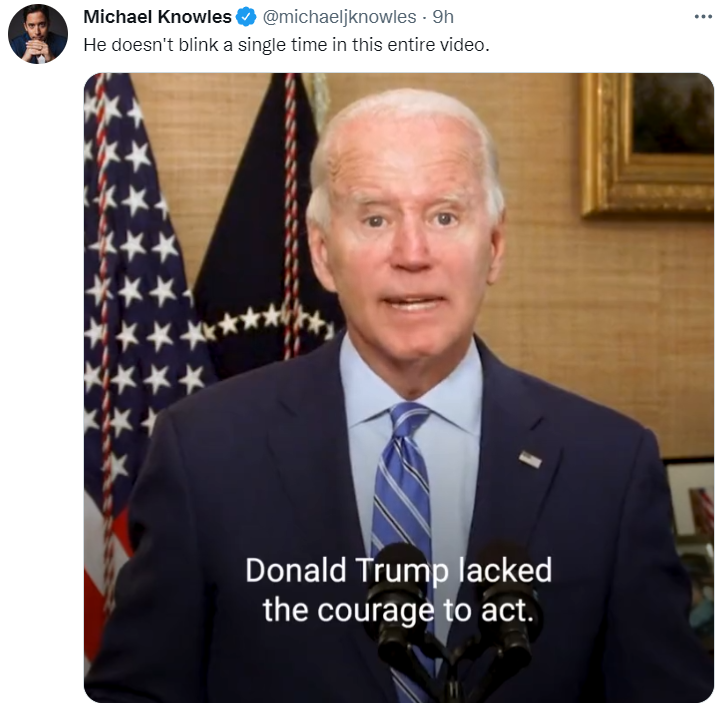Open tweet permalink via the 9h timestamp
Screen dimensions: 720x703
tap(443, 17)
